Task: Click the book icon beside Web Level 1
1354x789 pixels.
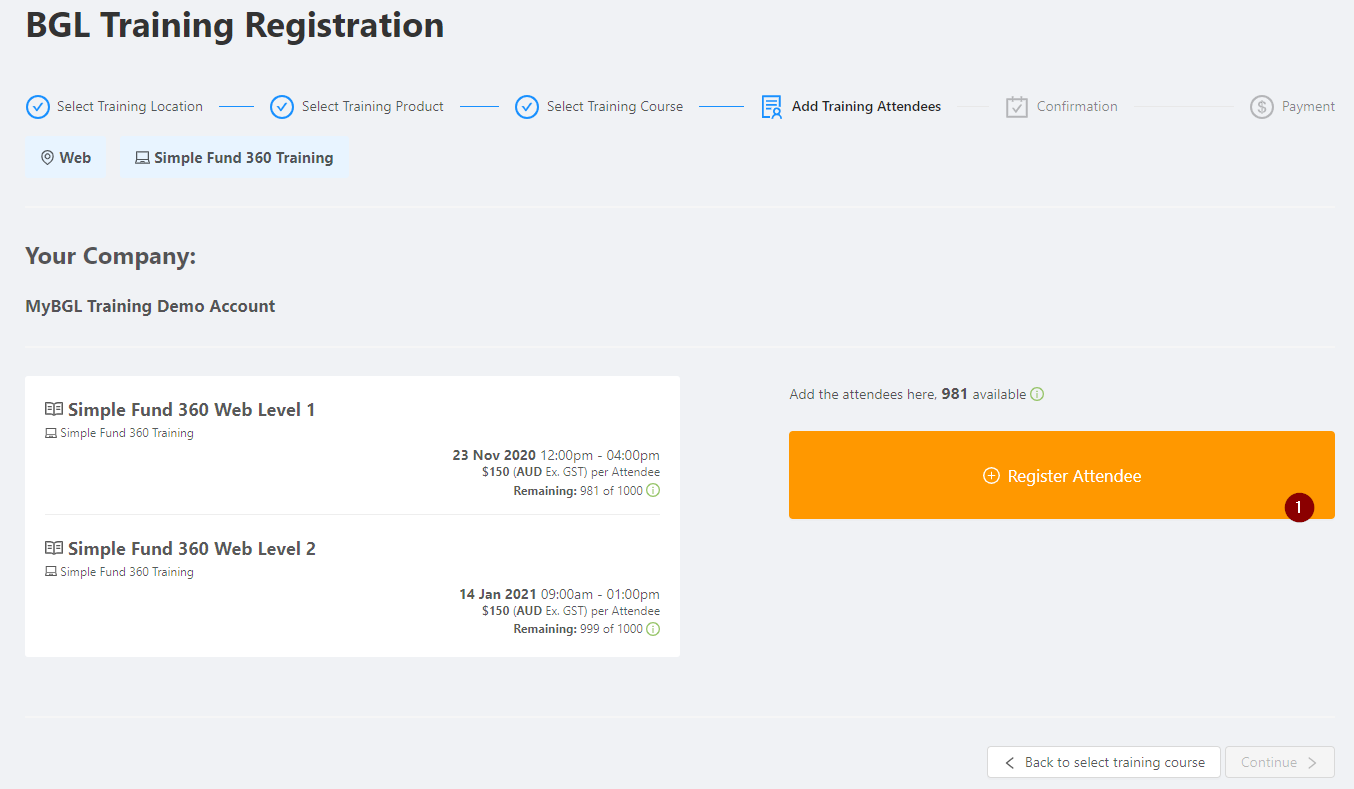Action: (x=54, y=409)
